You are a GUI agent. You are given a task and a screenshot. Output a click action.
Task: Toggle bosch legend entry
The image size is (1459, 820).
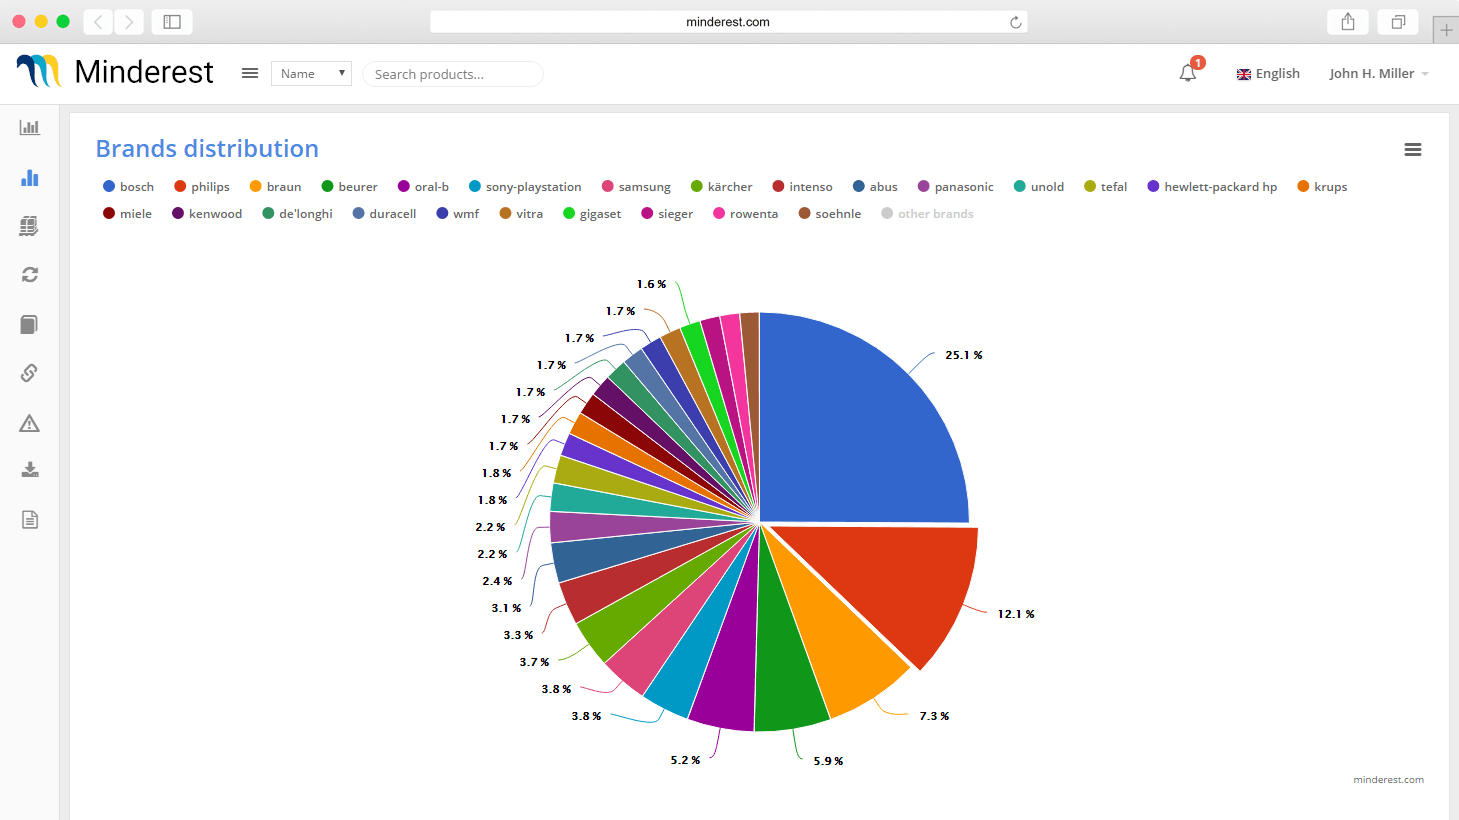(129, 187)
